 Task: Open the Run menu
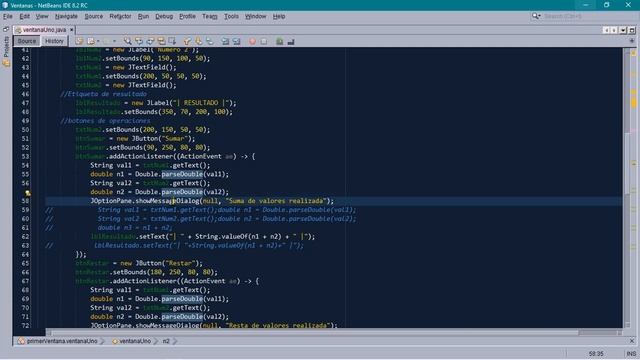click(143, 16)
